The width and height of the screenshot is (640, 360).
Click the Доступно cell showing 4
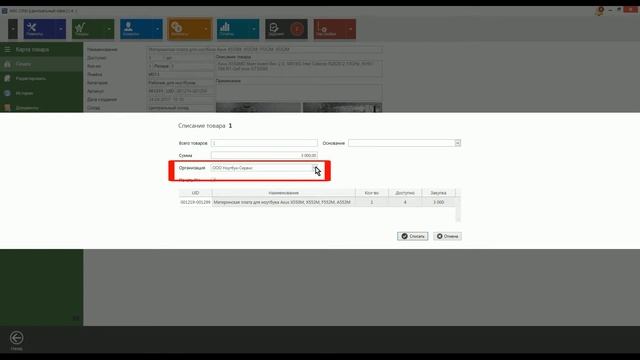pos(405,202)
